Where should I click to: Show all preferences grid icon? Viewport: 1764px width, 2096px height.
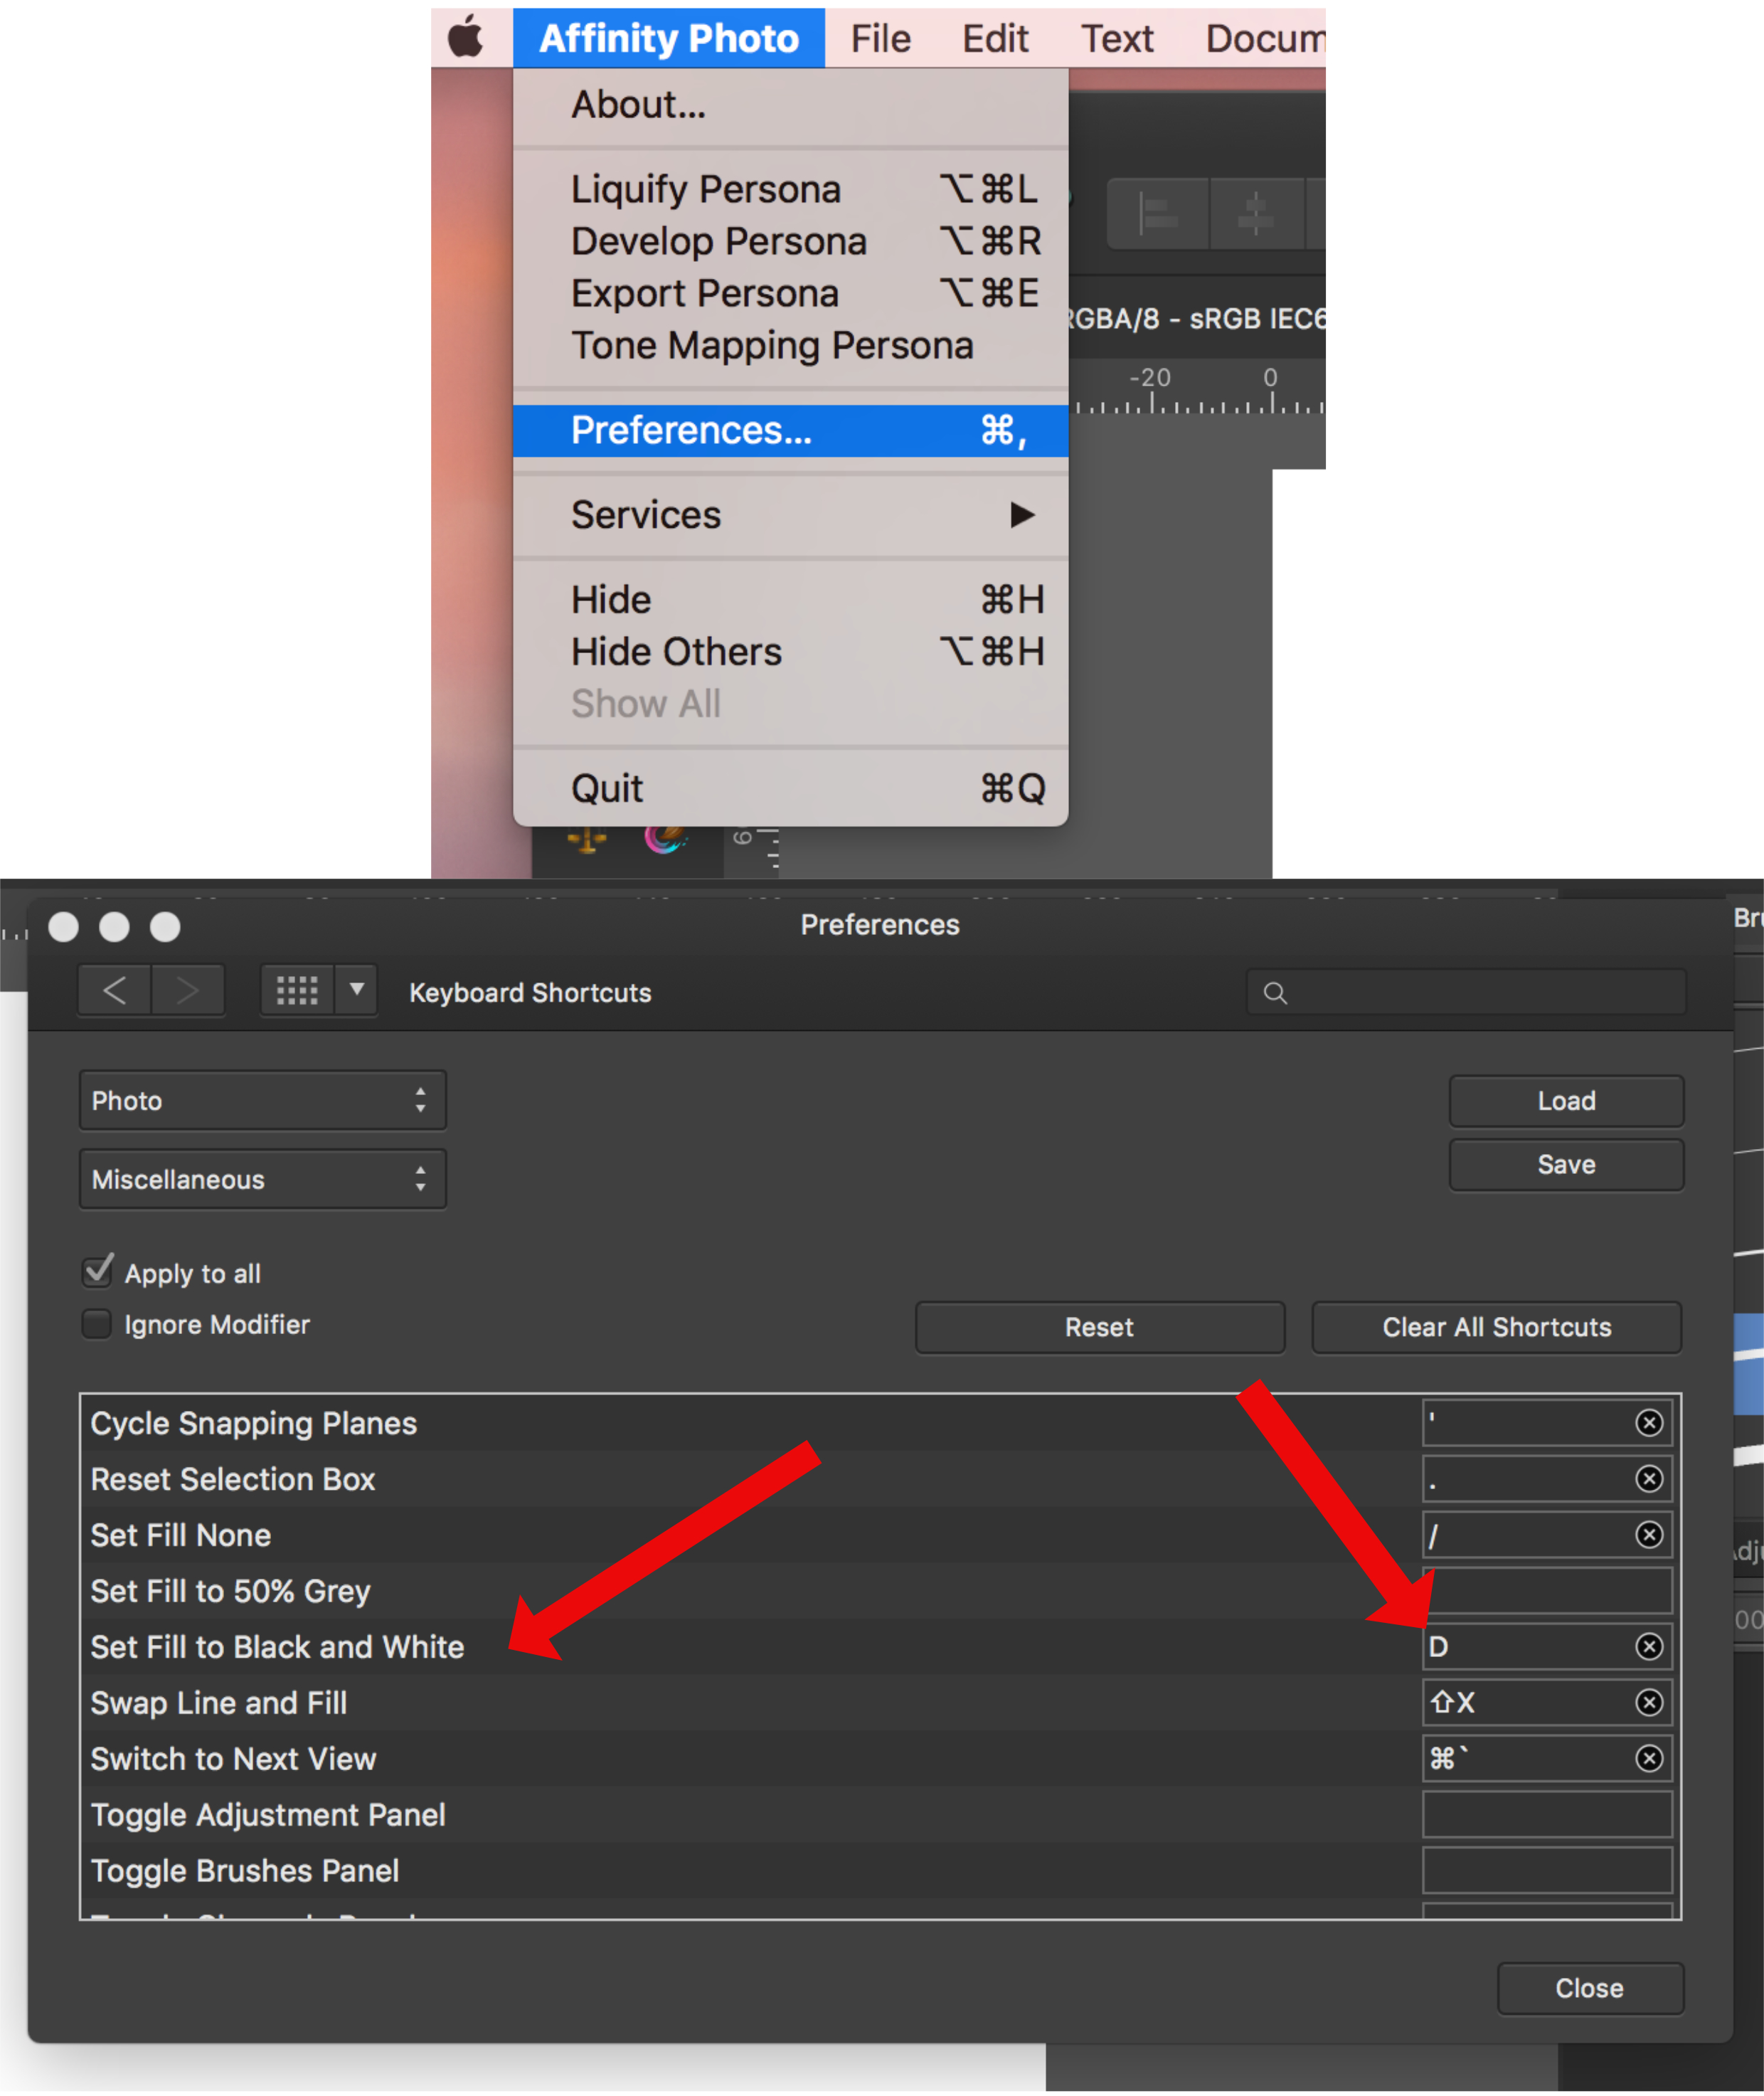pos(297,991)
